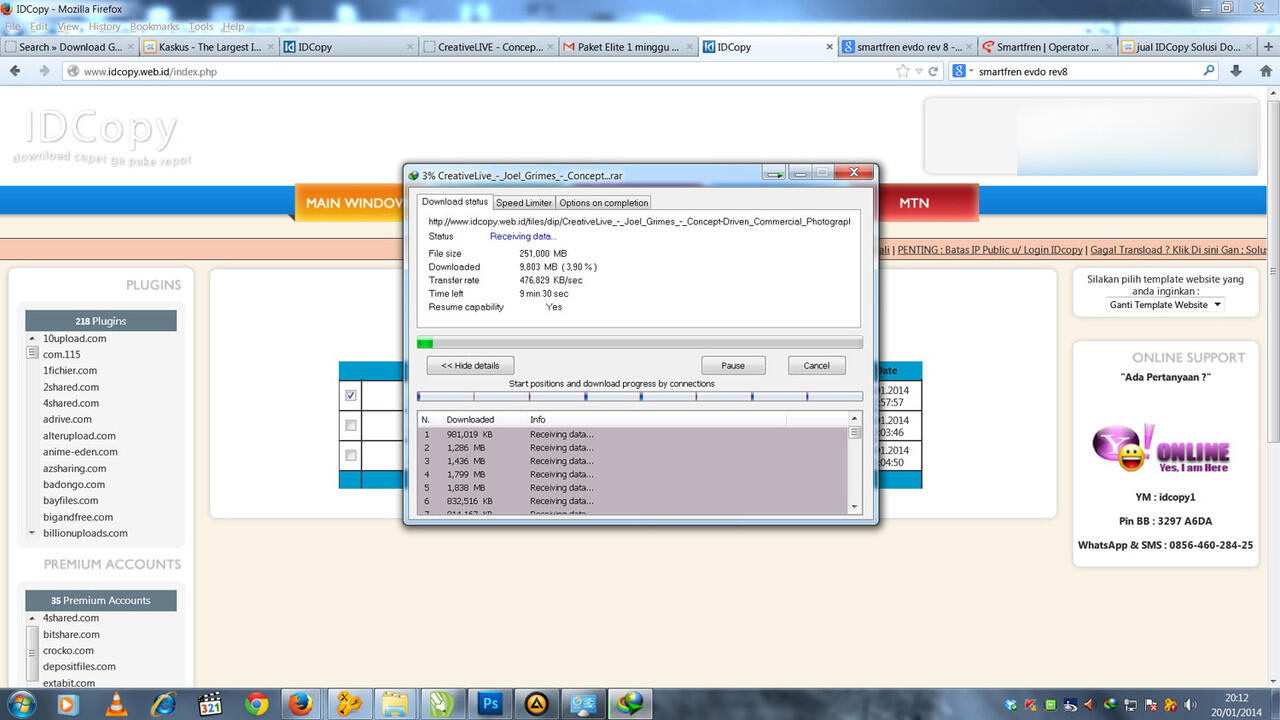
Task: Open Windows Explorer folder taskbar icon
Action: pos(396,704)
